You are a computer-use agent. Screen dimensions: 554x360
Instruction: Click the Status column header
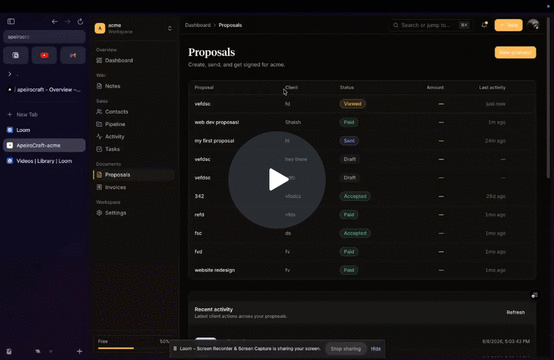(347, 87)
